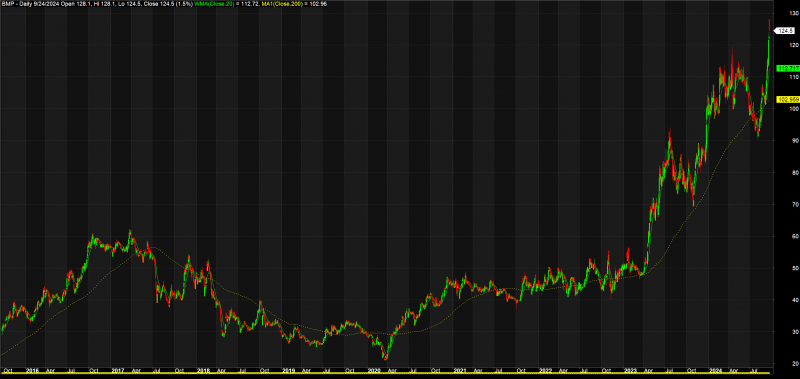Click the 2017 year label on time axis
The image size is (800, 379).
click(118, 370)
